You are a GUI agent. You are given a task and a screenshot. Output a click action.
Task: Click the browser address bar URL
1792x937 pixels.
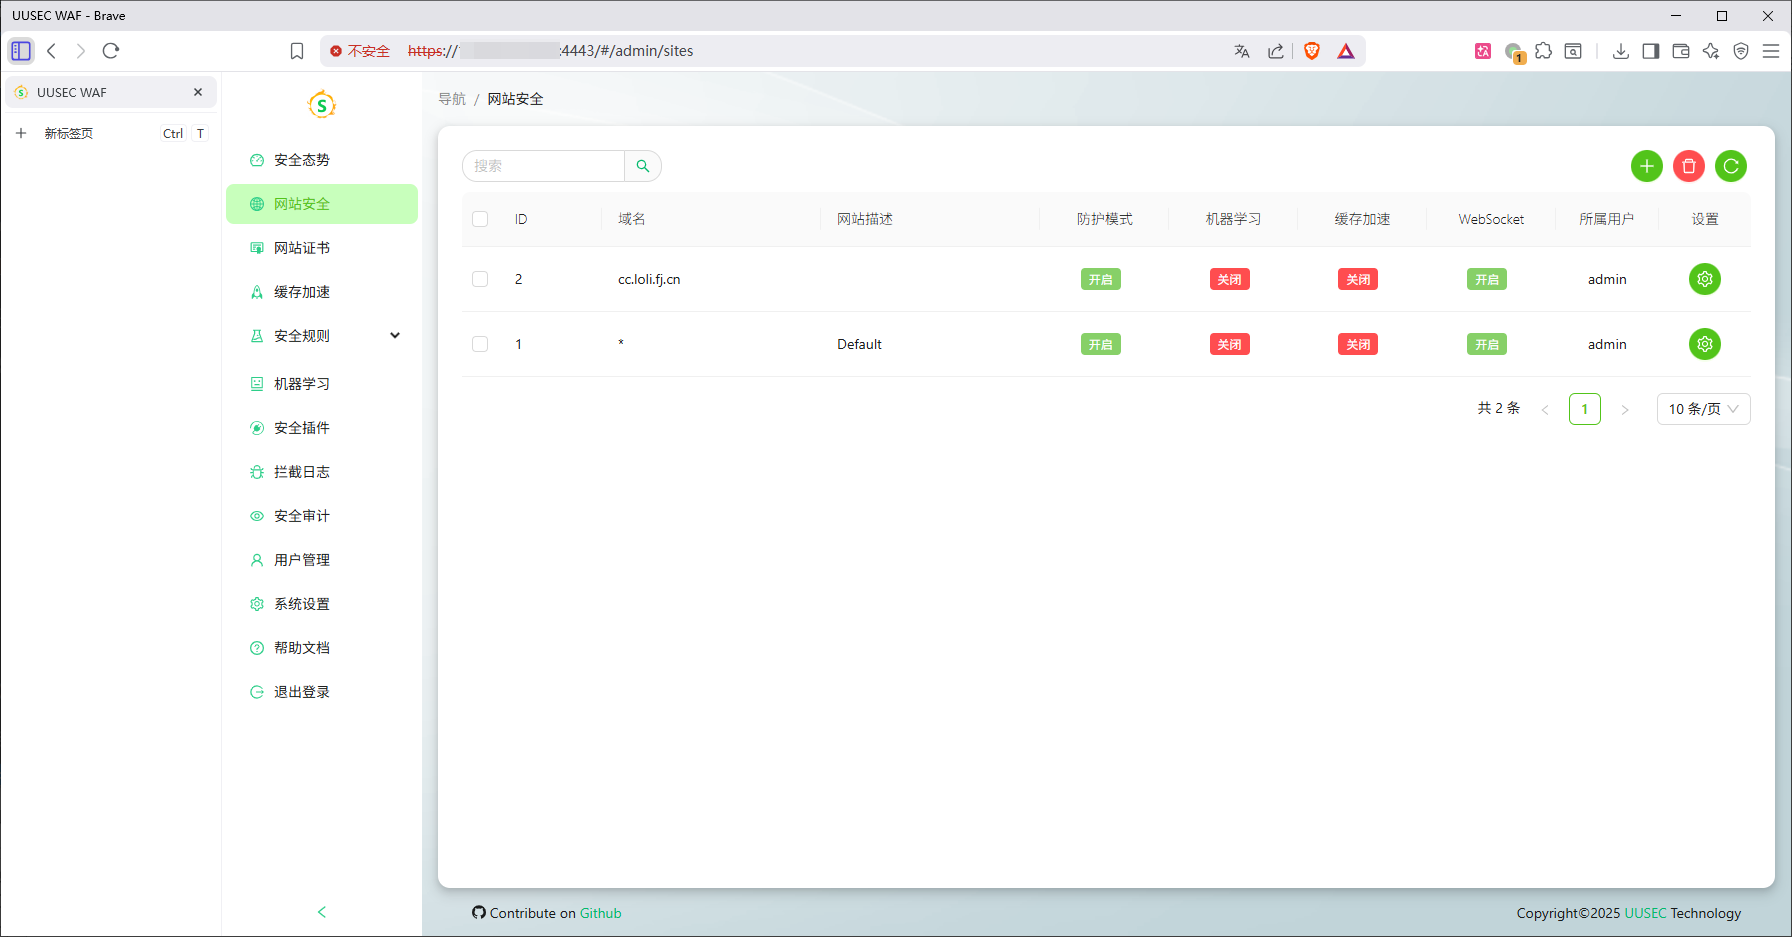point(551,51)
